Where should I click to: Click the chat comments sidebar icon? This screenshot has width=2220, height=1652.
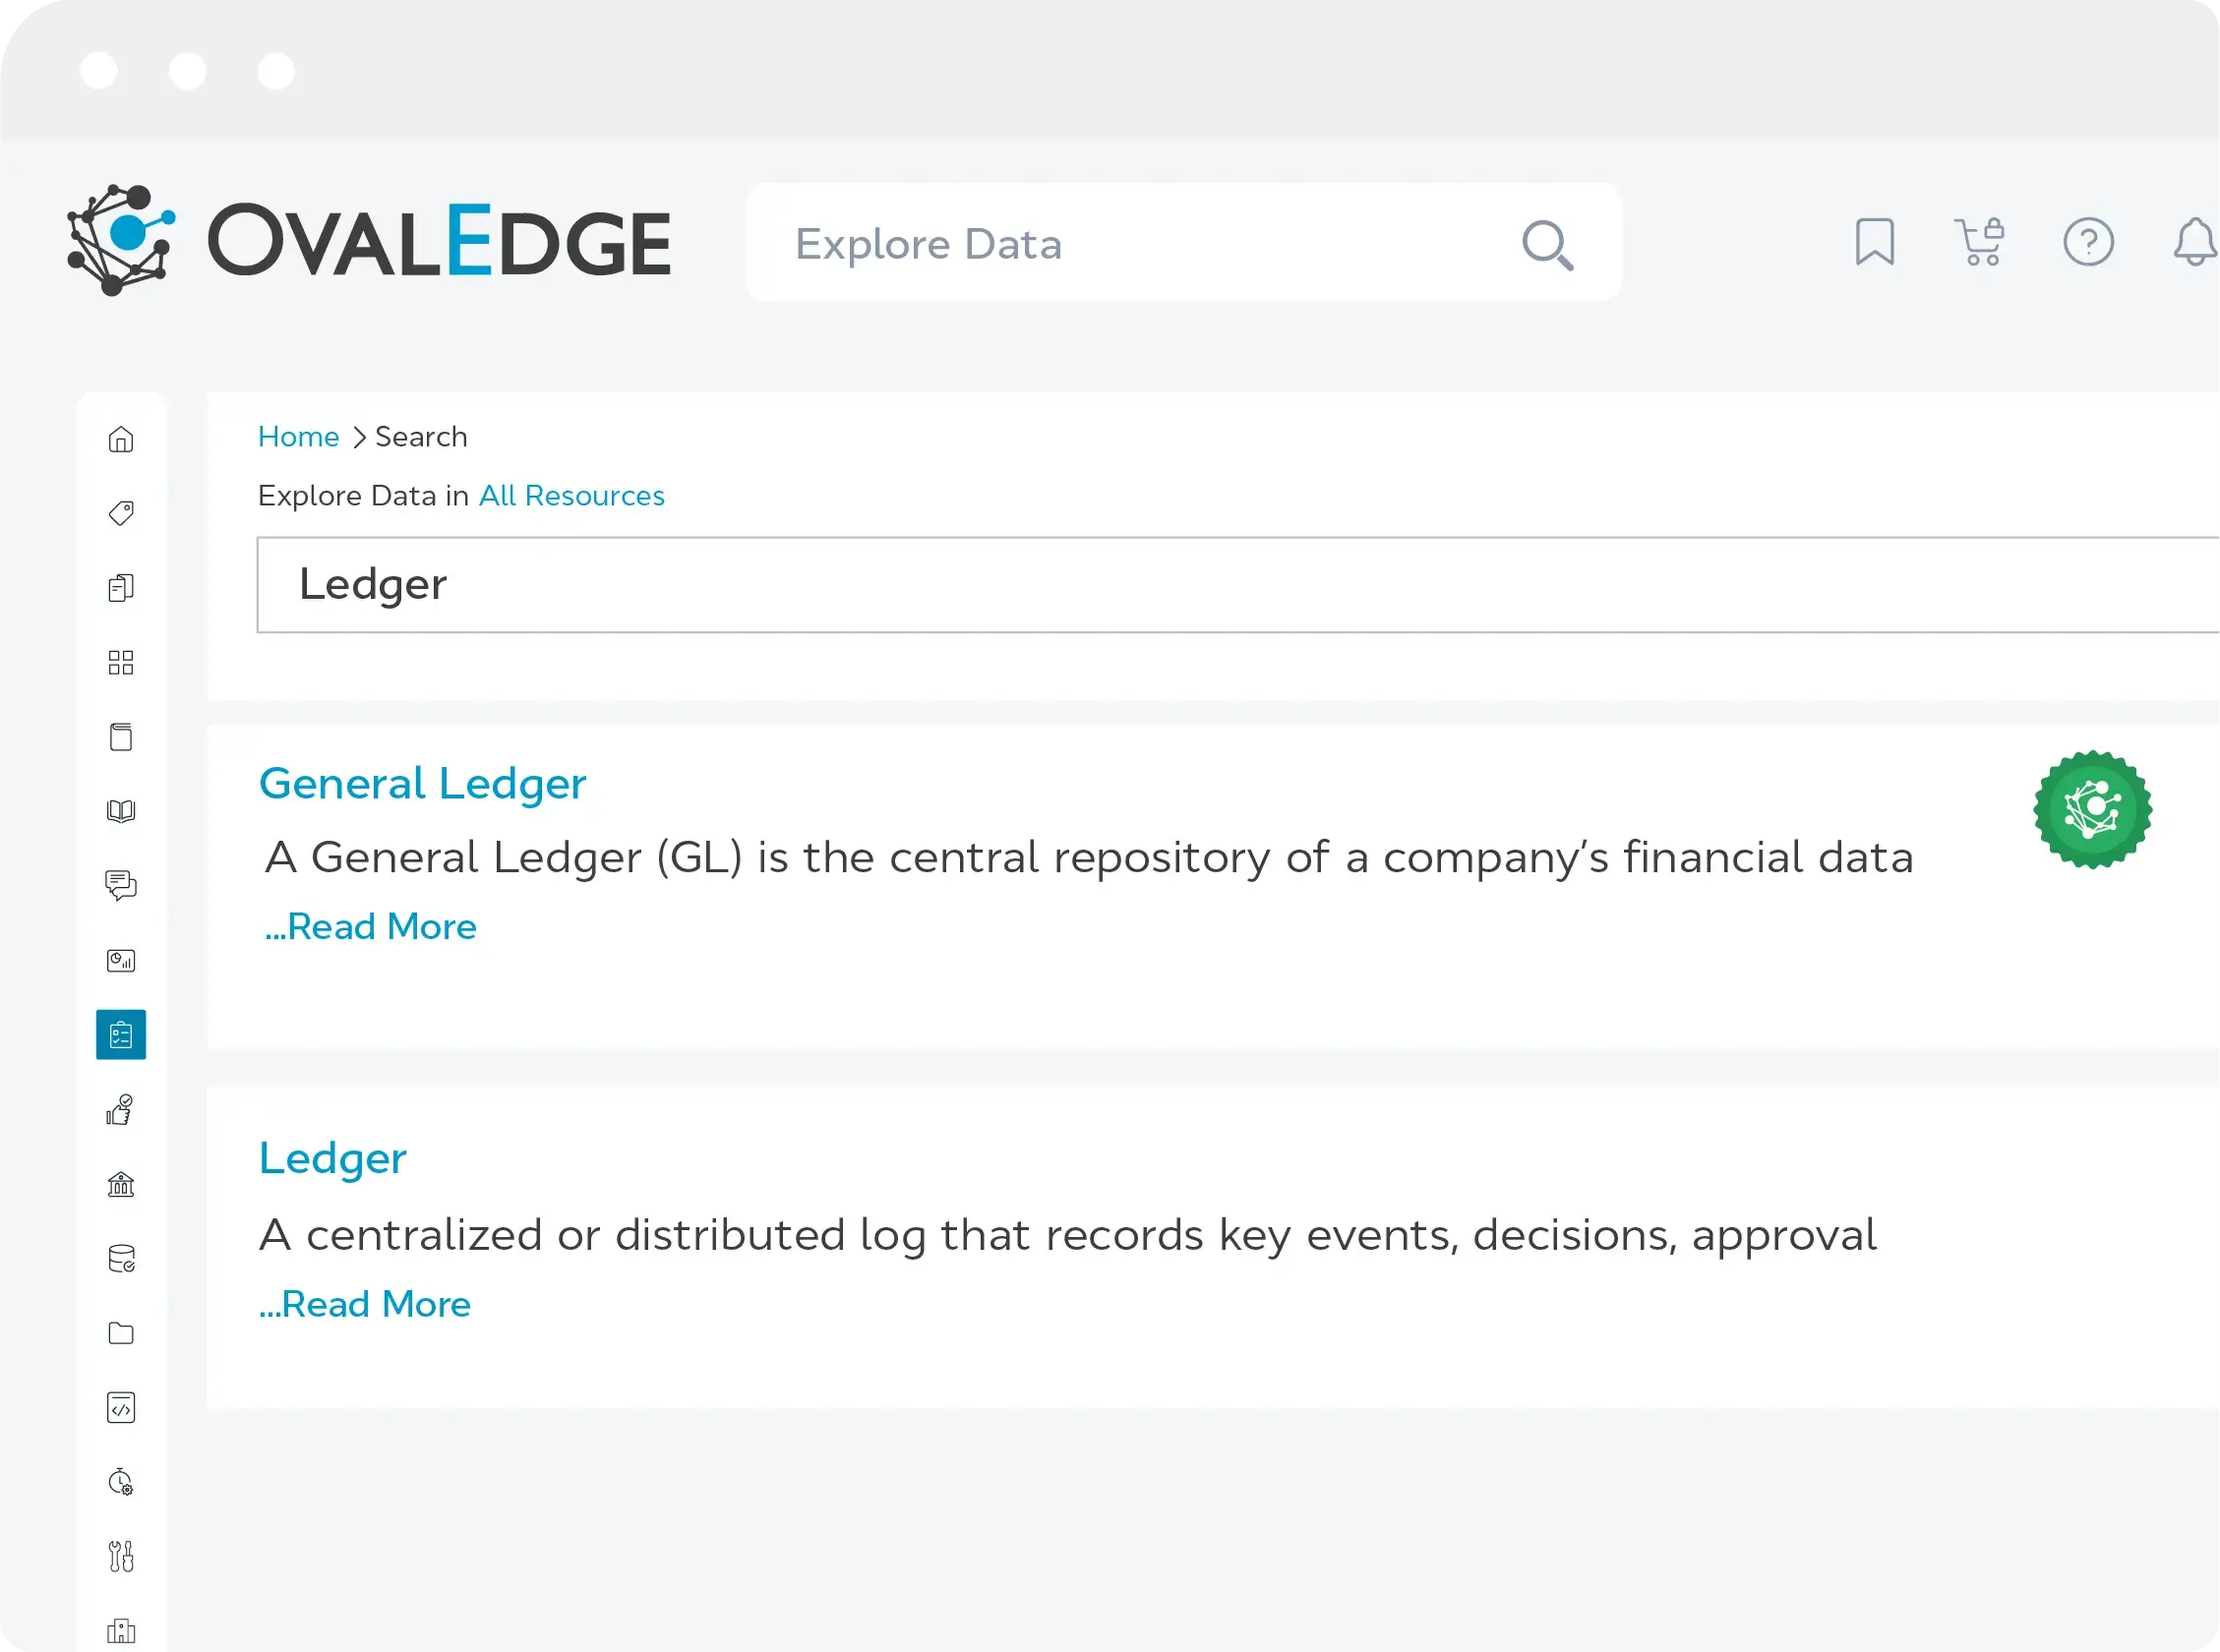(121, 885)
